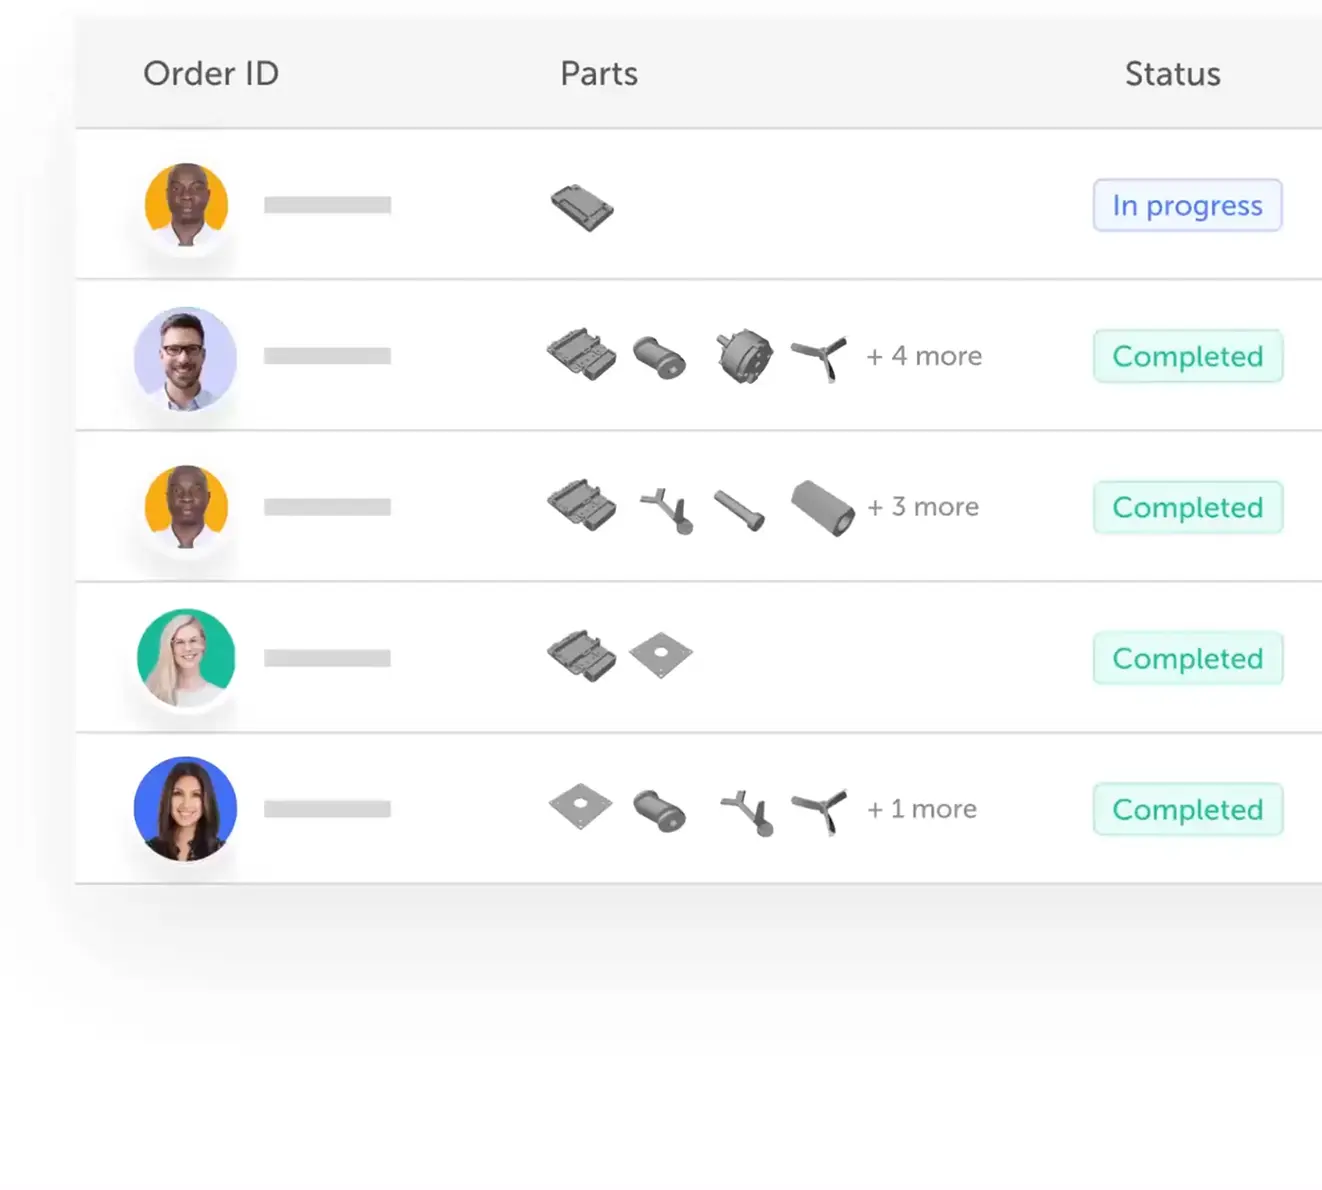Click the bracket arm part icon in row three

(x=666, y=507)
